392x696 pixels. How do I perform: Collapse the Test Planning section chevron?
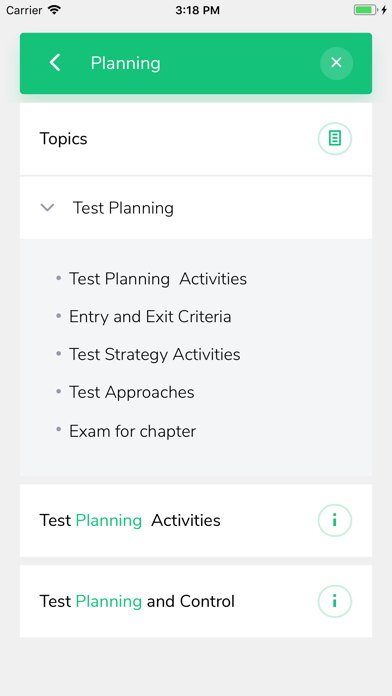click(x=48, y=207)
